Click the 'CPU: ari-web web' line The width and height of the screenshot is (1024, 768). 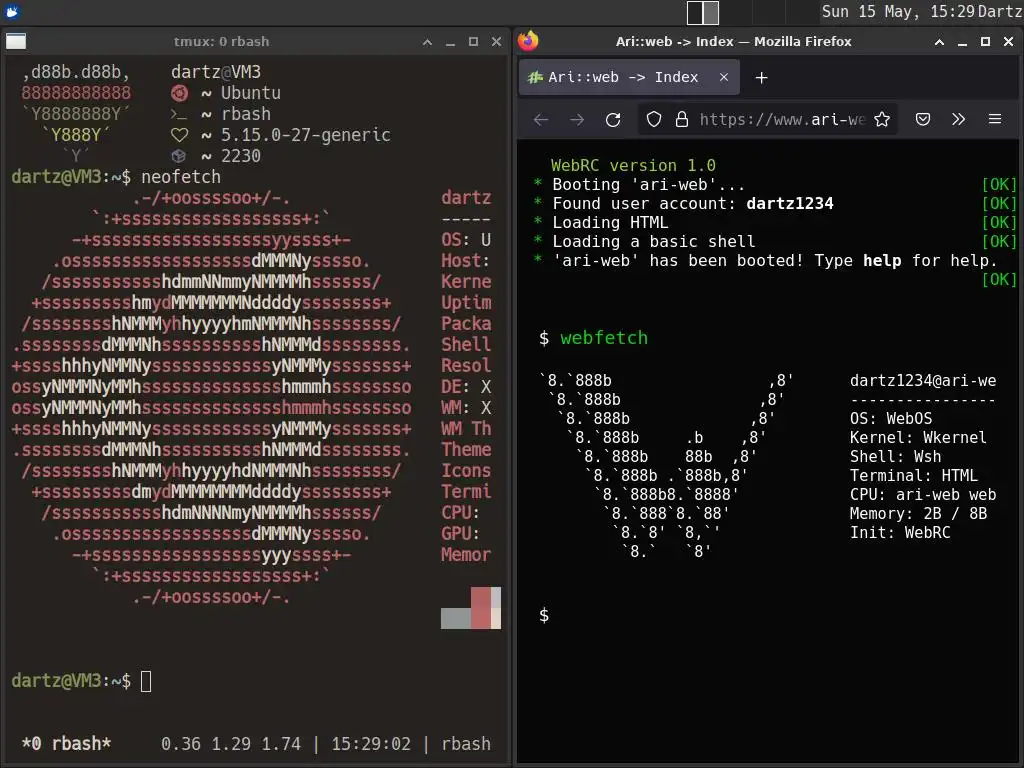[x=923, y=494]
